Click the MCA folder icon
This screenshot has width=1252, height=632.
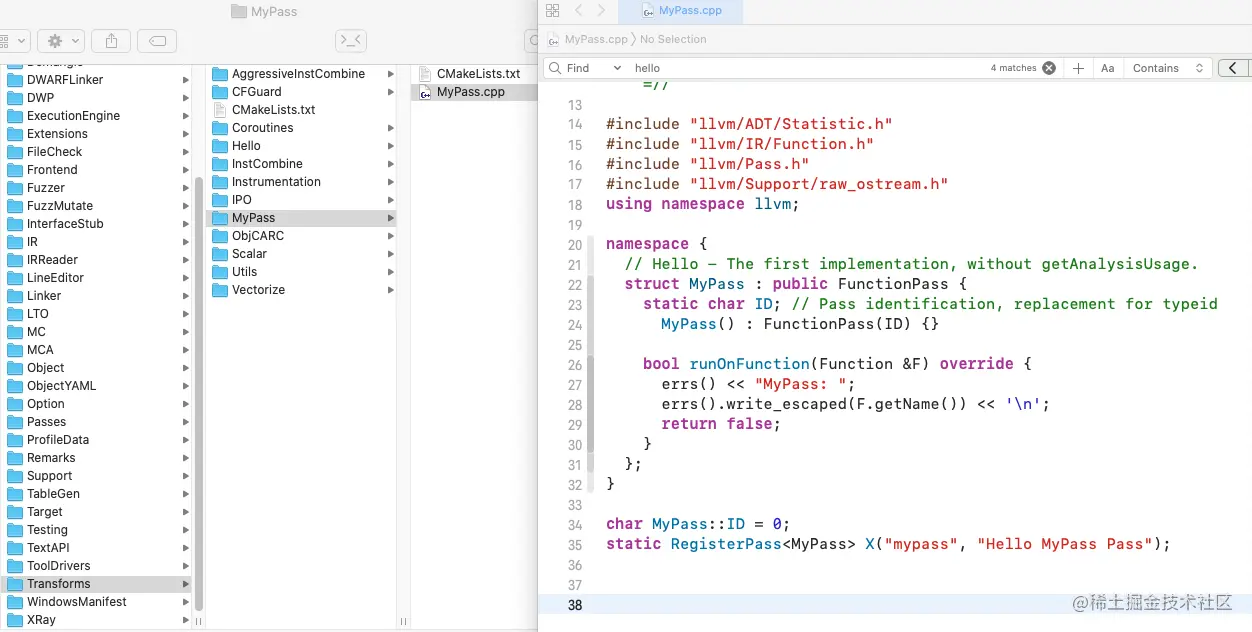pyautogui.click(x=15, y=350)
